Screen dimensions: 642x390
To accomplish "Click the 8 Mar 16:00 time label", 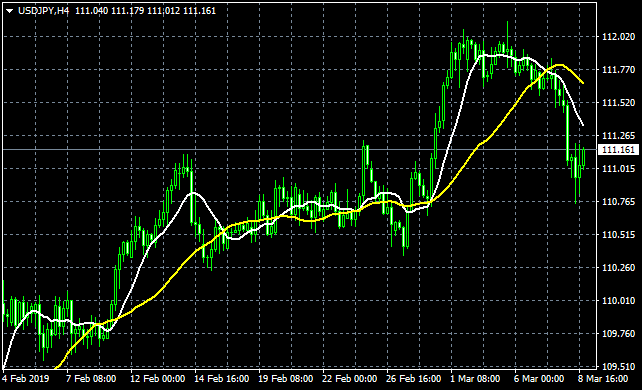I will click(x=603, y=379).
